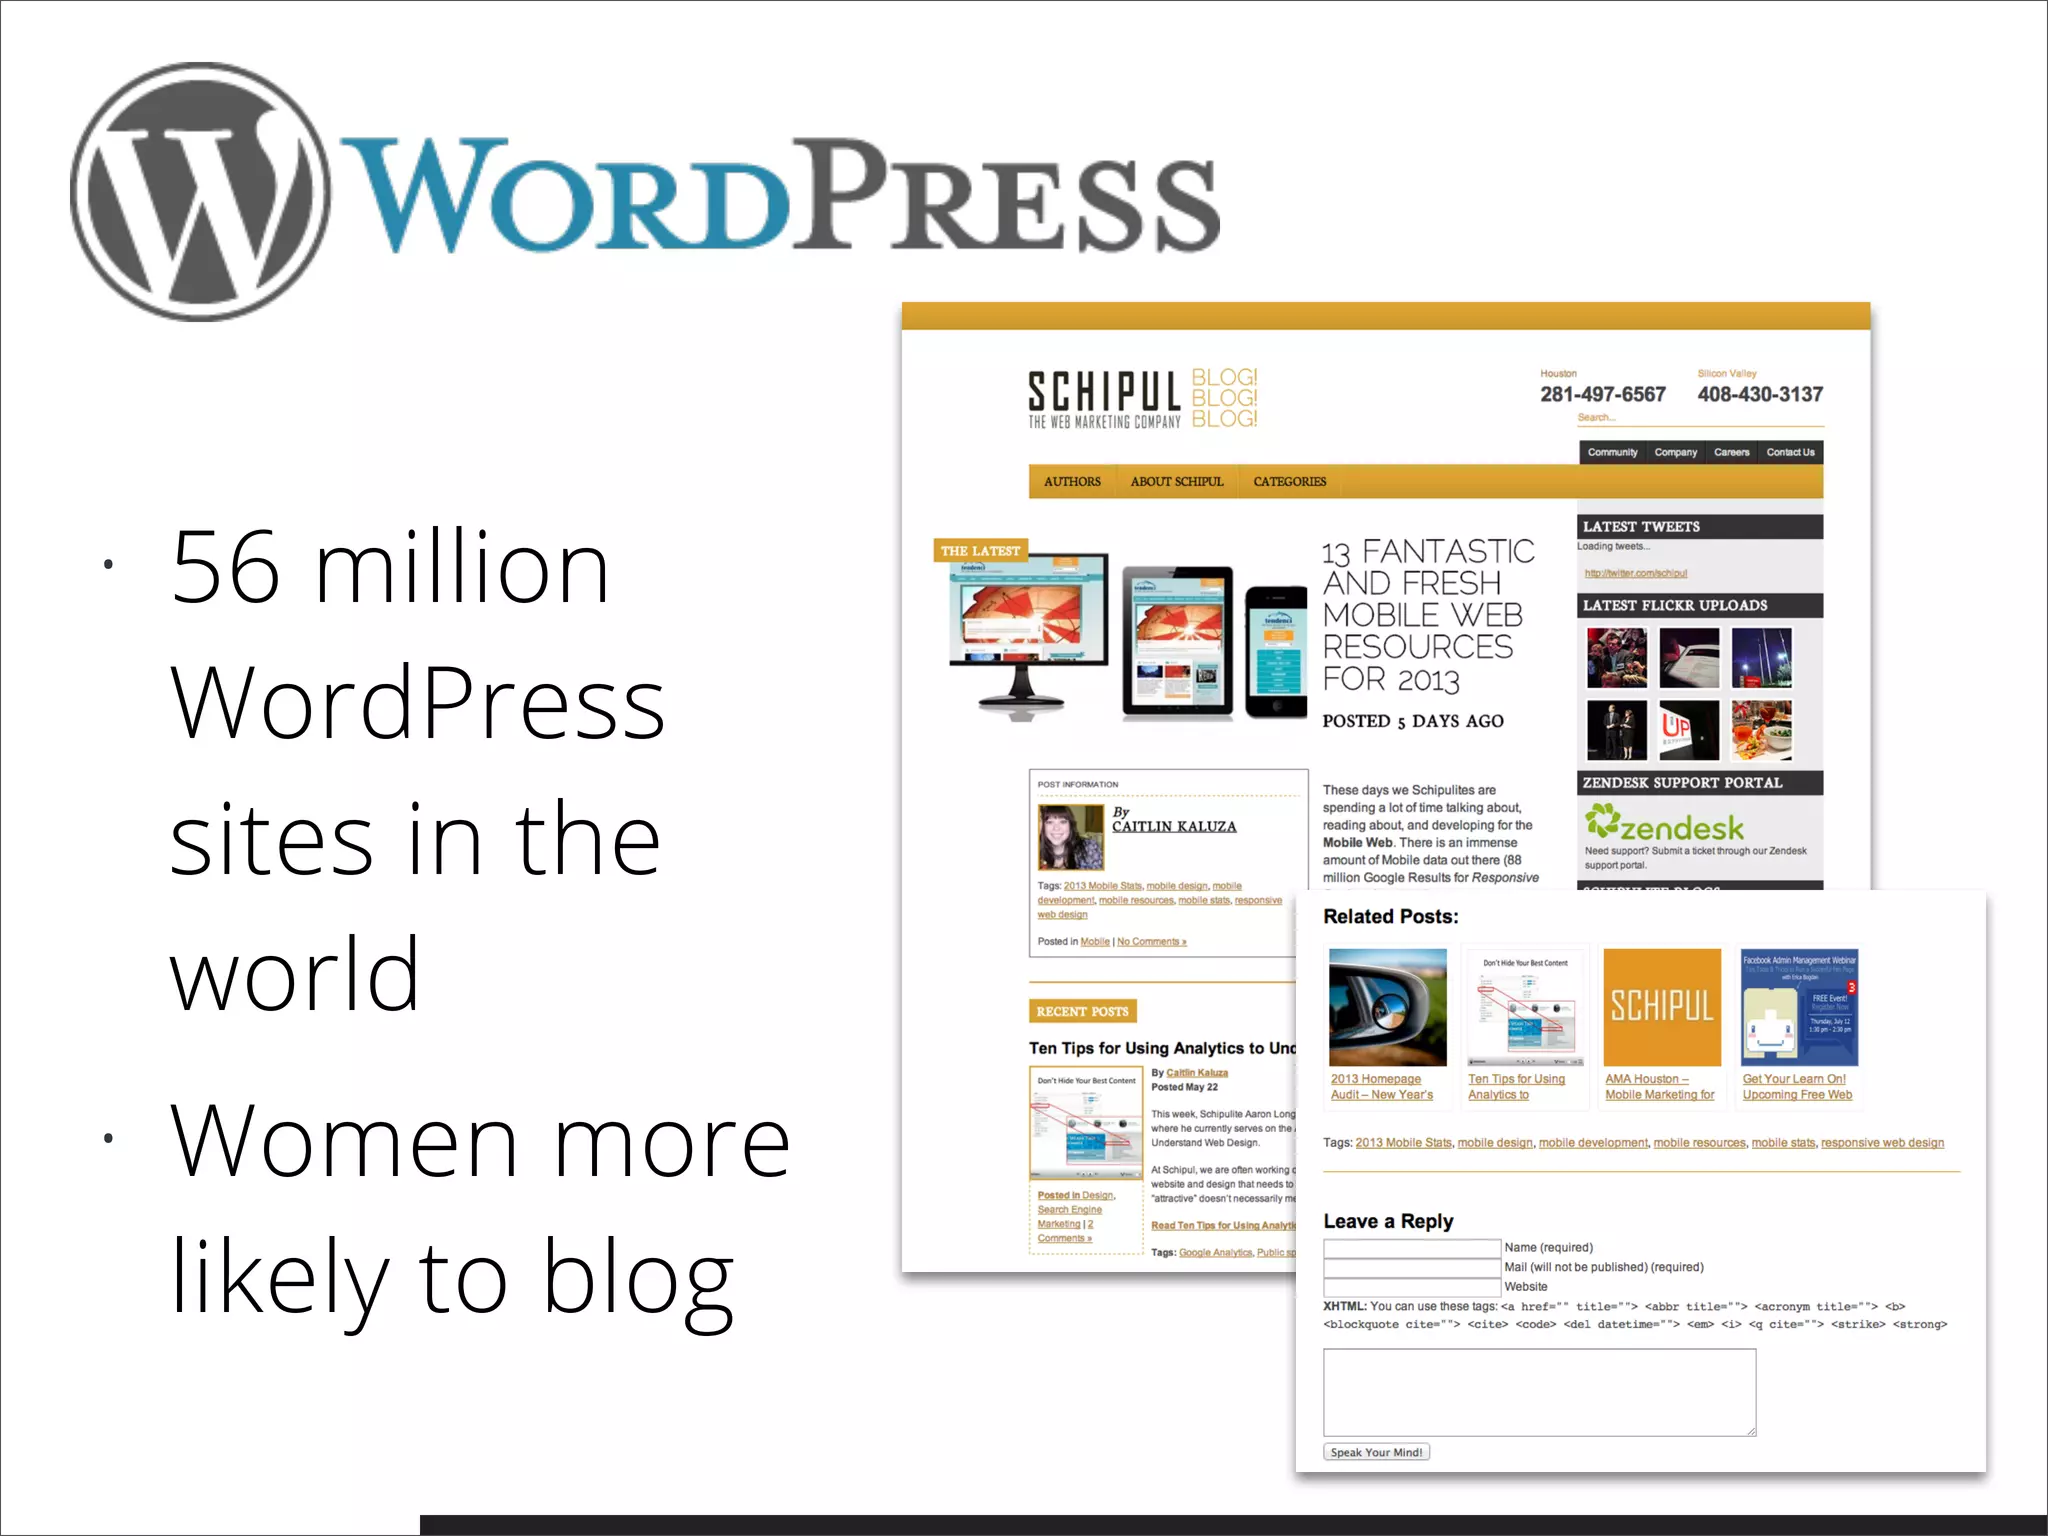Open Ten Tips for Using Analytics post title
This screenshot has height=1536, width=2048.
coord(1162,1048)
